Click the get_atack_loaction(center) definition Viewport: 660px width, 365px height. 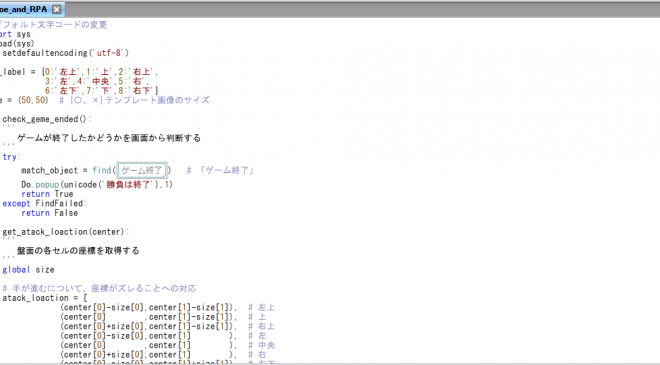(x=65, y=232)
